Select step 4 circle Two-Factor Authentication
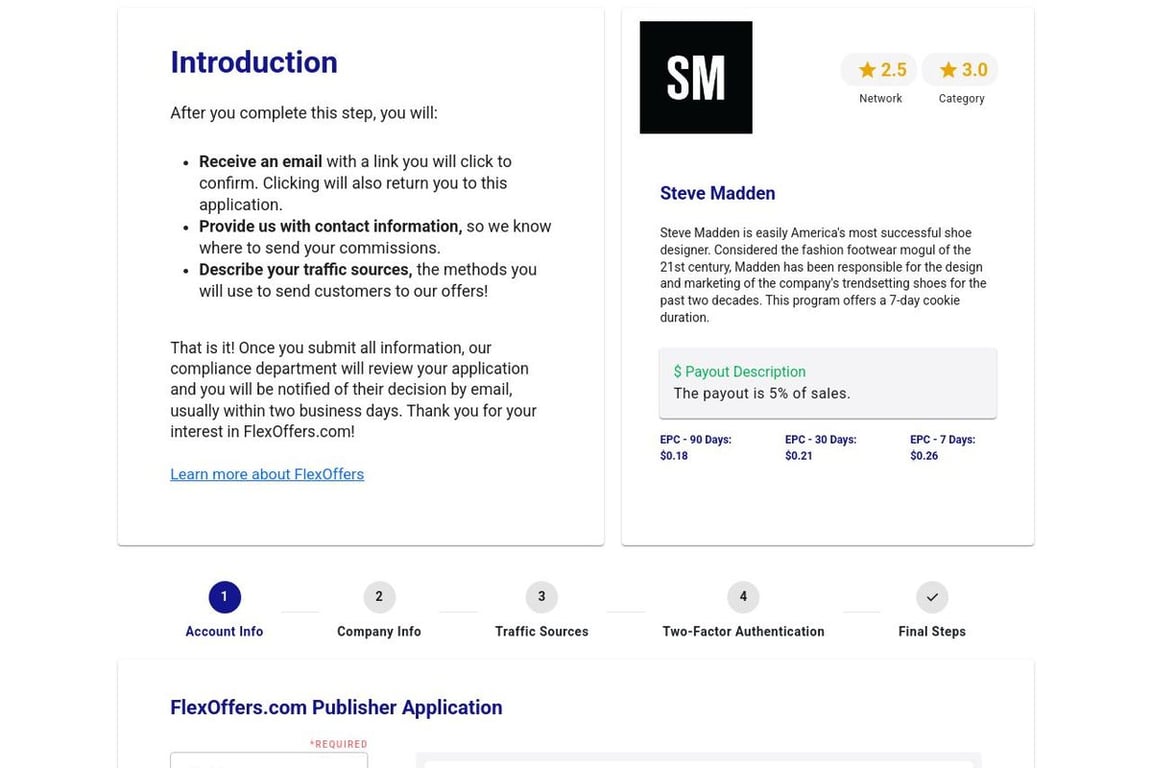The image size is (1152, 768). 744,597
